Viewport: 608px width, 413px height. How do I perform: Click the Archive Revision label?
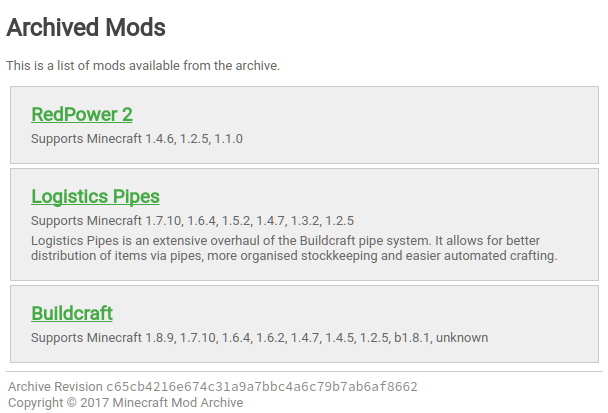pyautogui.click(x=55, y=387)
